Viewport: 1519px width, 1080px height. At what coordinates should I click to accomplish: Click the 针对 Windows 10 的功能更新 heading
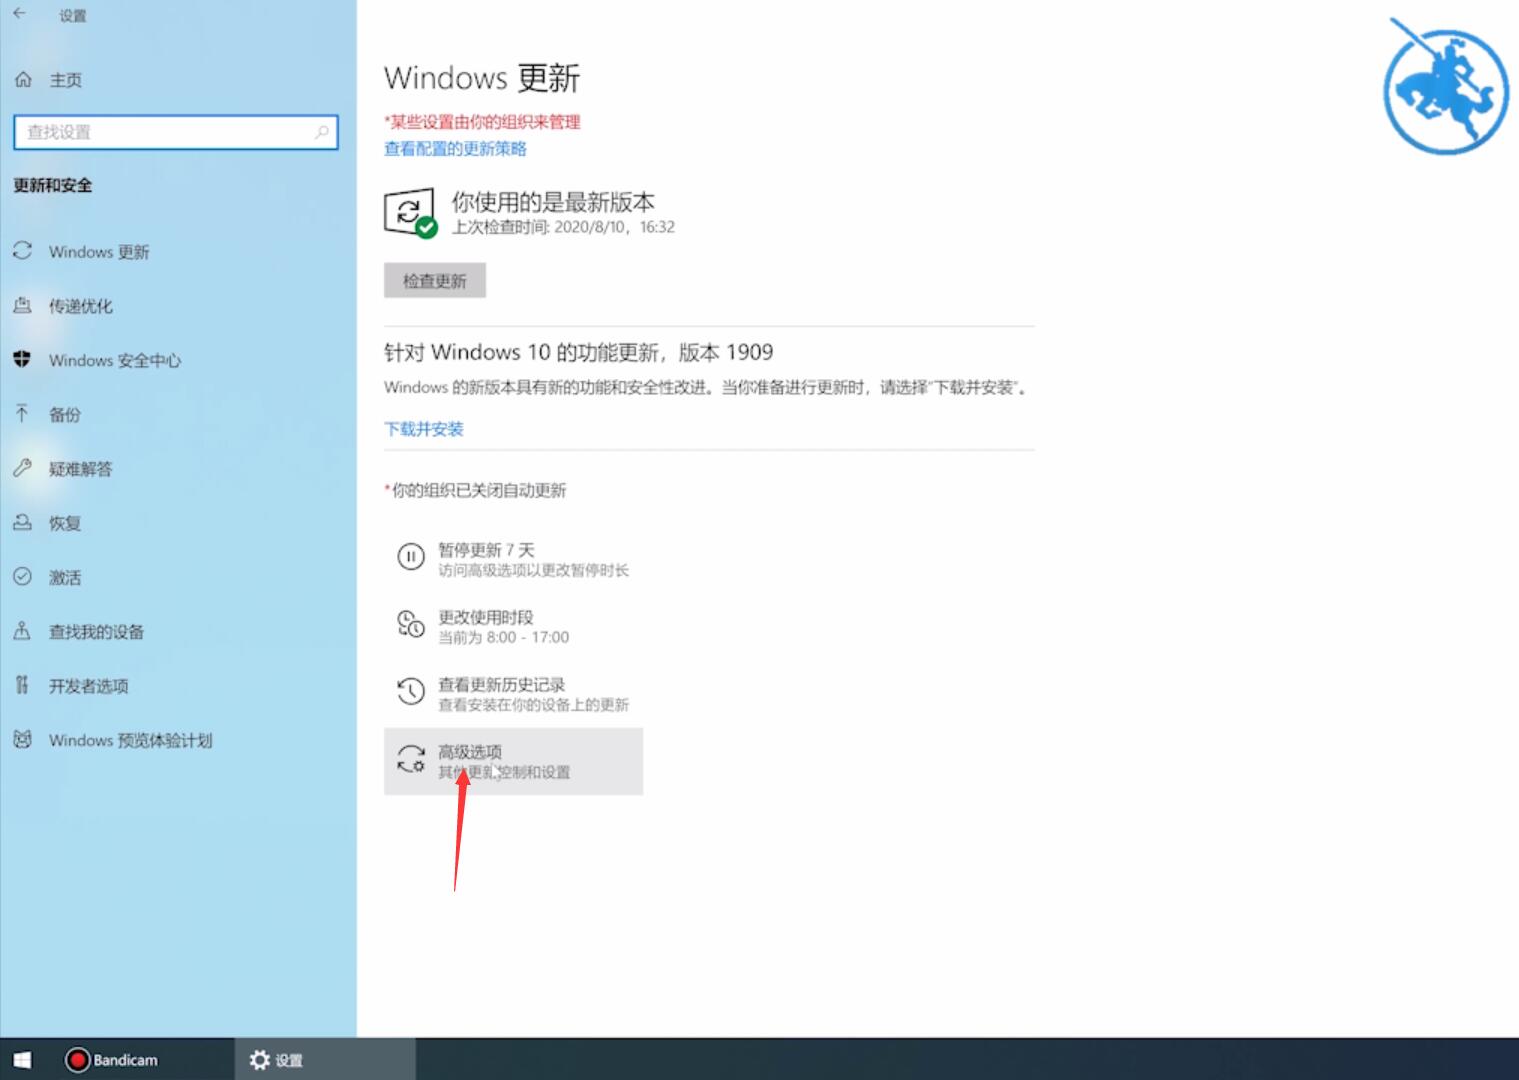tap(578, 352)
